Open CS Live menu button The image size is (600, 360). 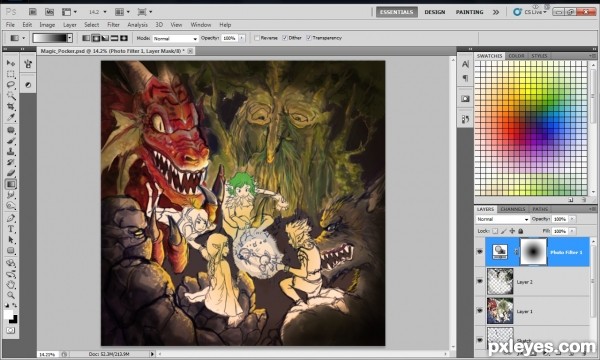point(530,12)
